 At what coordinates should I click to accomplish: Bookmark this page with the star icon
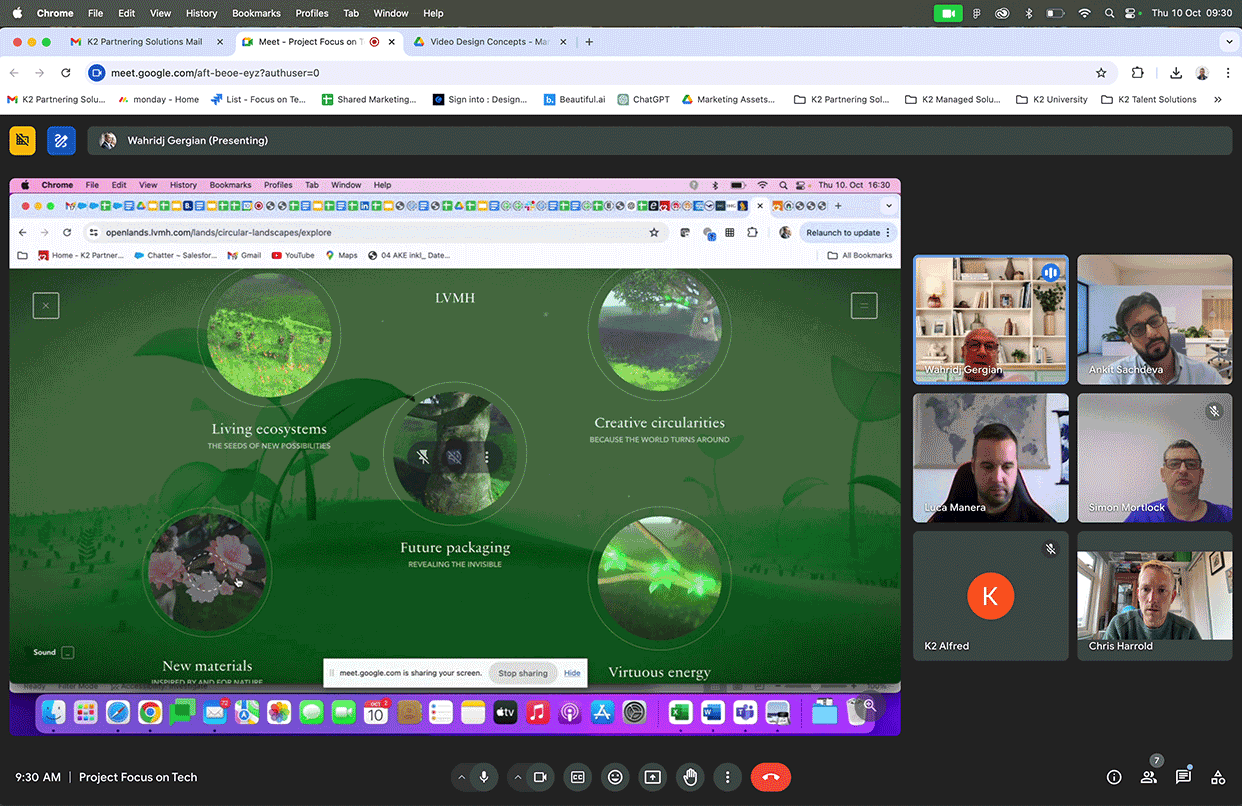(1101, 73)
